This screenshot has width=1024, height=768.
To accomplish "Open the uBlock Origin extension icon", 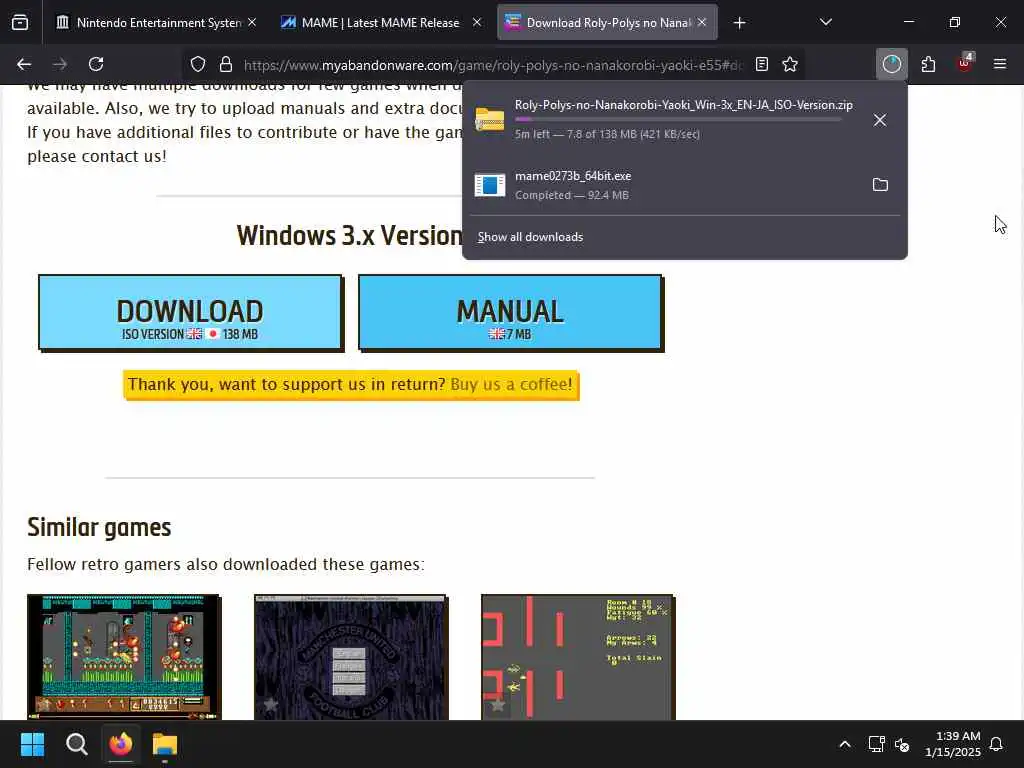I will coord(965,63).
